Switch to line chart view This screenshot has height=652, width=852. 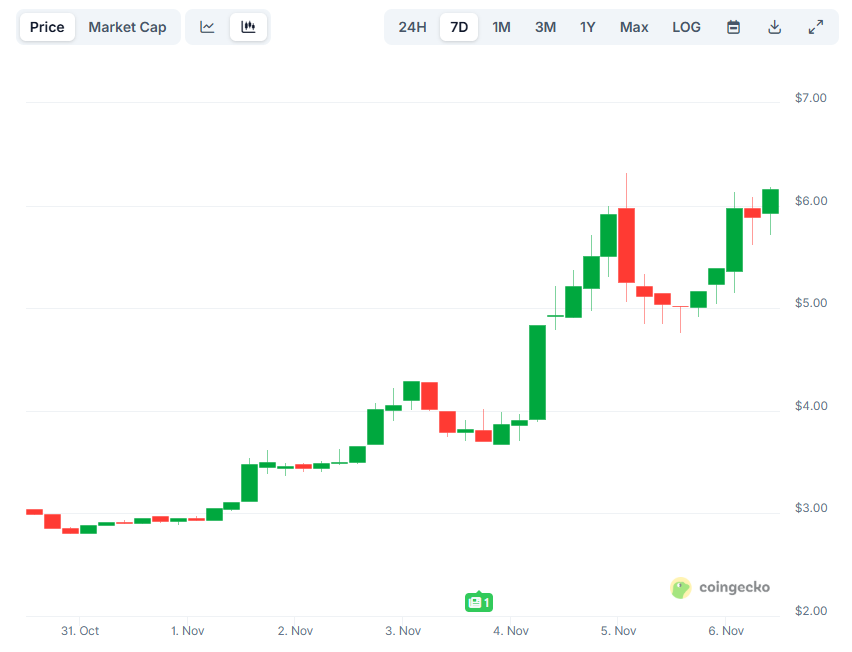(x=207, y=27)
